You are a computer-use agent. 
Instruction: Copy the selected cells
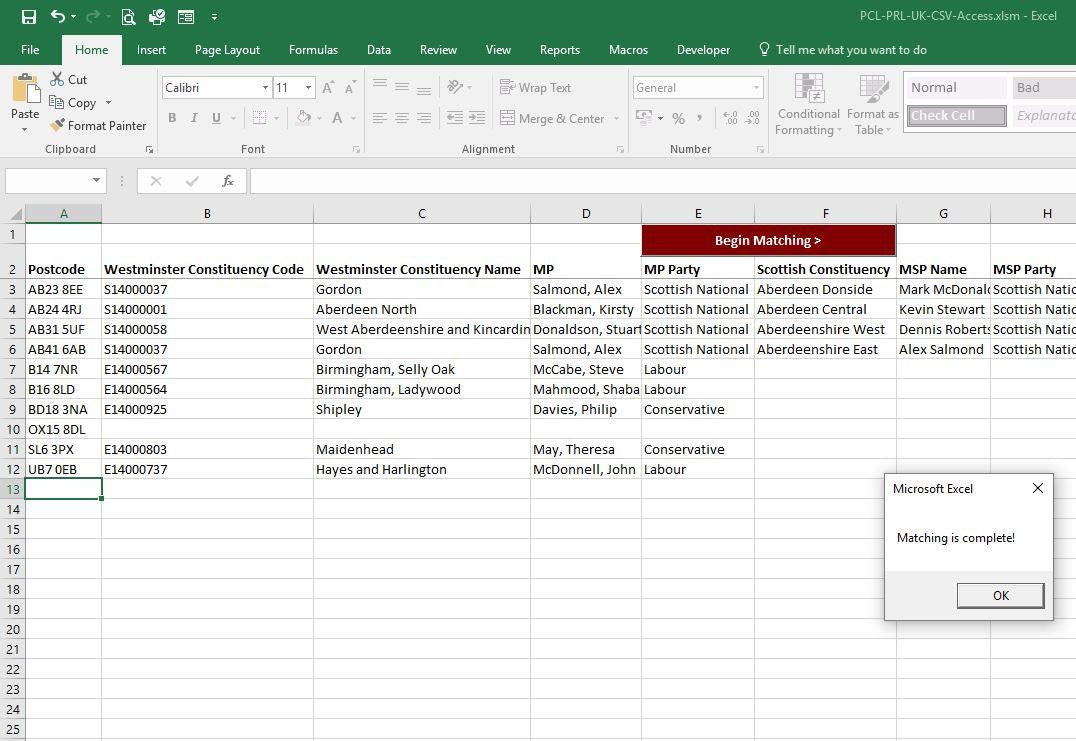73,102
